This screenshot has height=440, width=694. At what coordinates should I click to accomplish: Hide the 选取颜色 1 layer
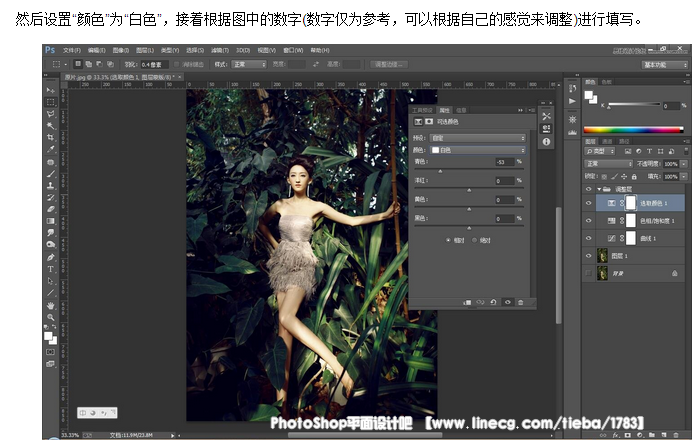(x=588, y=203)
